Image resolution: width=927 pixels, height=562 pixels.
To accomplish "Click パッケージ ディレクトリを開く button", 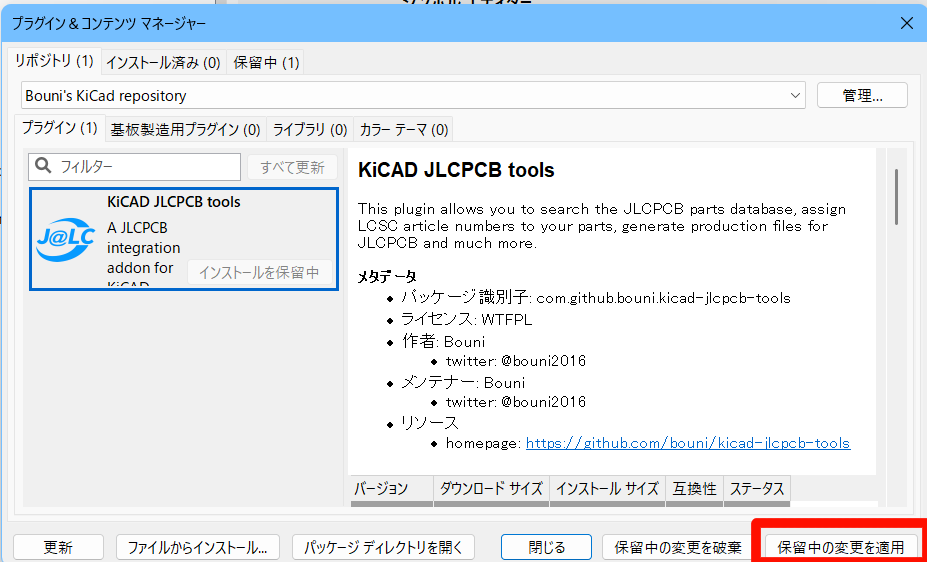I will (x=384, y=547).
